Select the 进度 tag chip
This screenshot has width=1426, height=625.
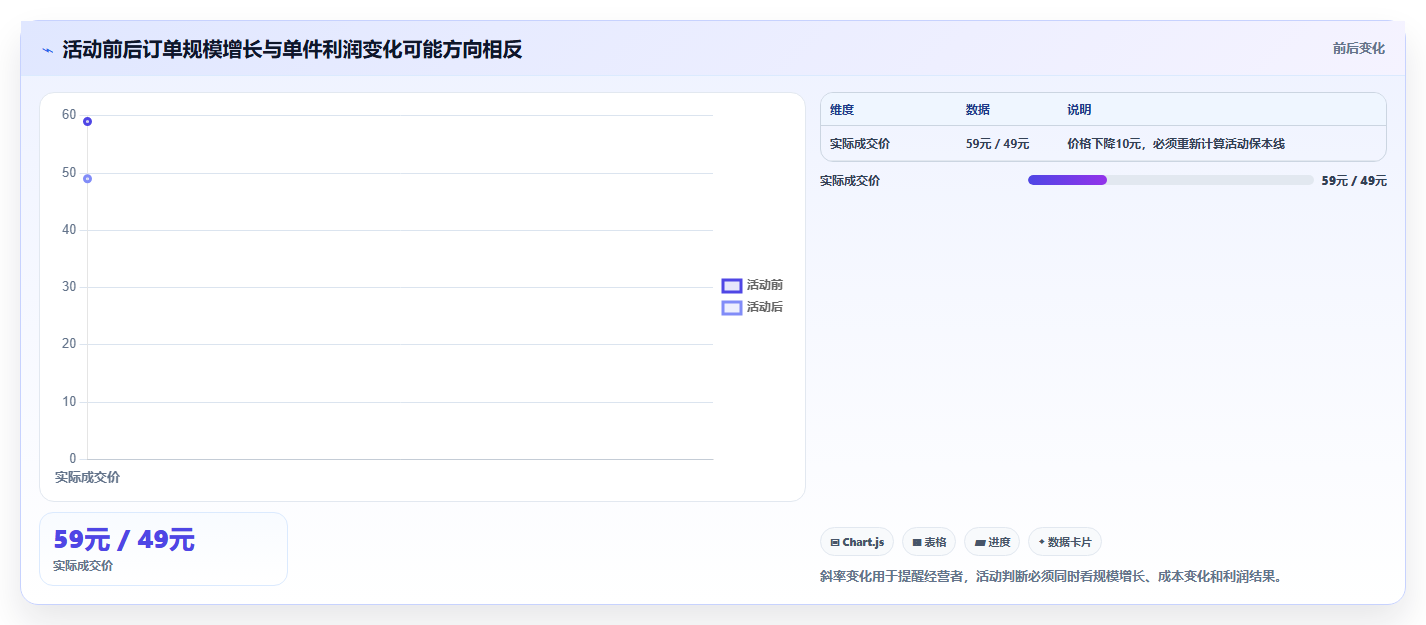pyautogui.click(x=992, y=542)
